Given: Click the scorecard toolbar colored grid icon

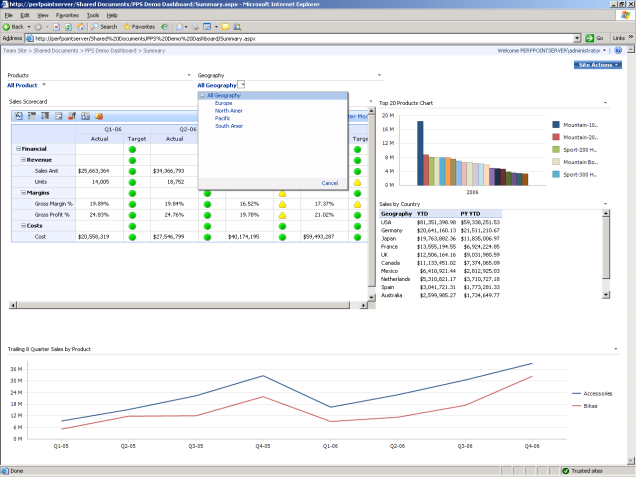Looking at the screenshot, I should pos(86,116).
